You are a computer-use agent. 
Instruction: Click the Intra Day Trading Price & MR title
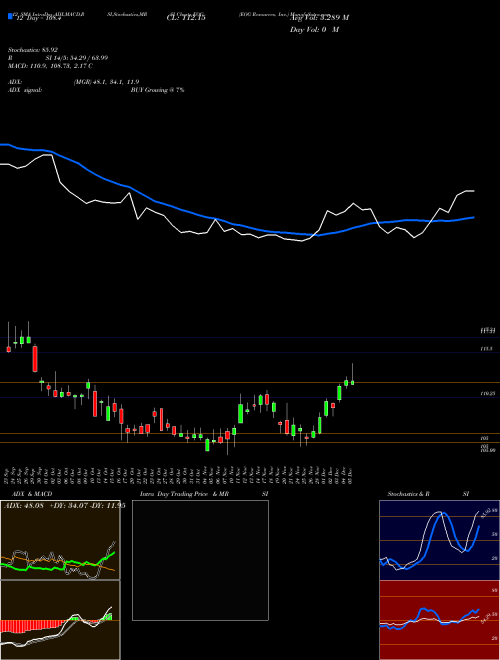[x=184, y=494]
